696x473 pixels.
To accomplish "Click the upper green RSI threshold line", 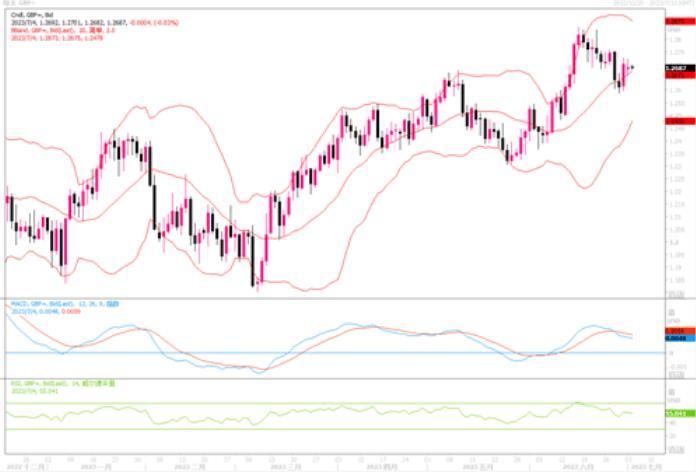I will click(x=300, y=403).
